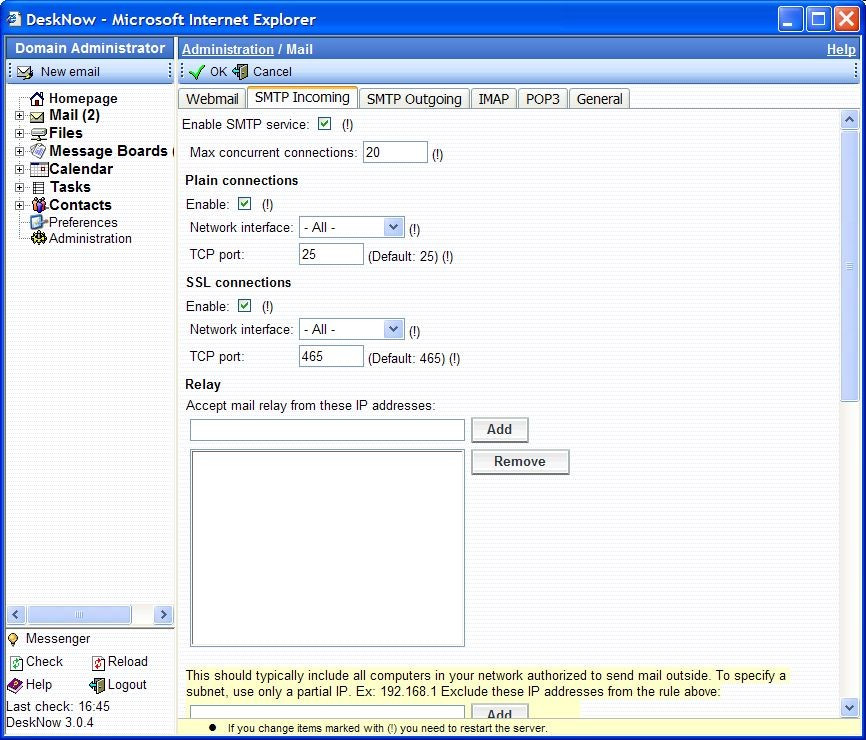Click the green OK checkmark icon

click(197, 72)
